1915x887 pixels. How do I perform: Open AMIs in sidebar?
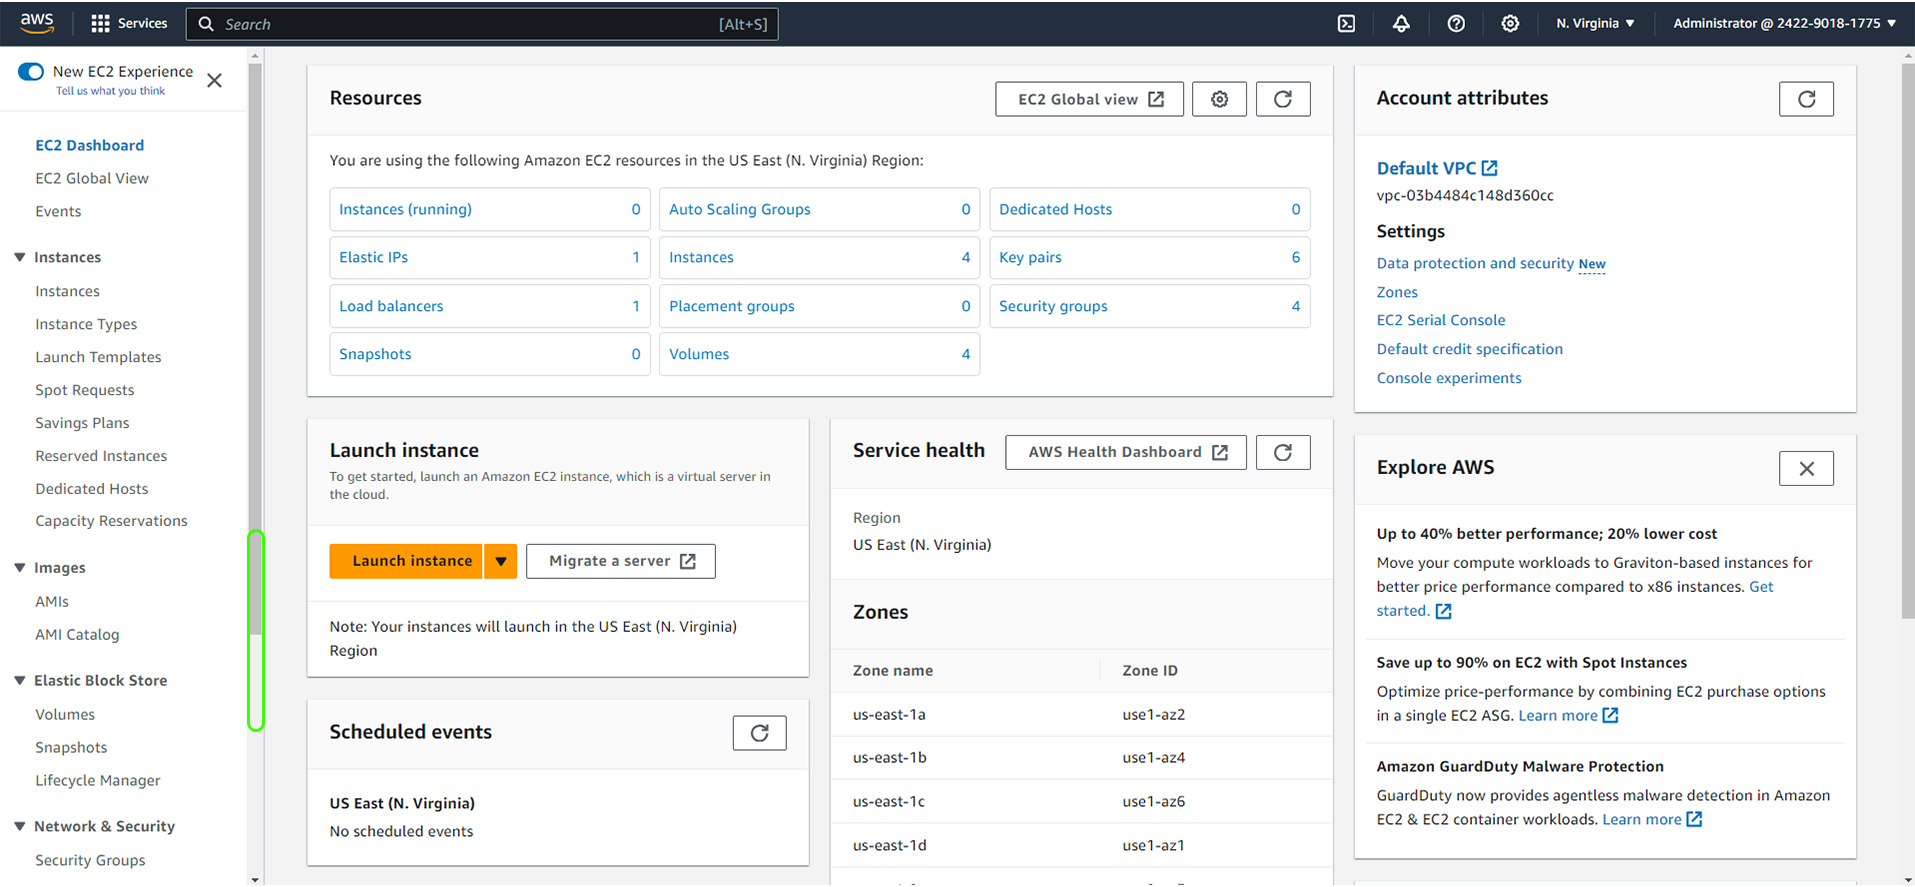[52, 602]
